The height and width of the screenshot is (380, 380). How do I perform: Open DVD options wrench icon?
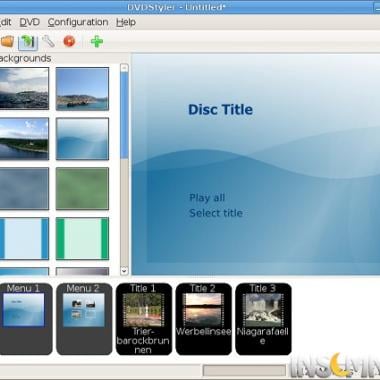coord(49,41)
